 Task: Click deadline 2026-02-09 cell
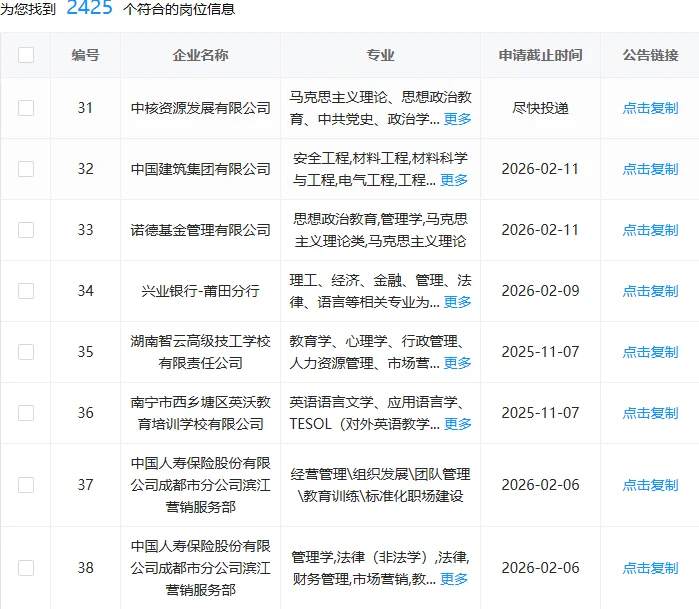pyautogui.click(x=540, y=291)
